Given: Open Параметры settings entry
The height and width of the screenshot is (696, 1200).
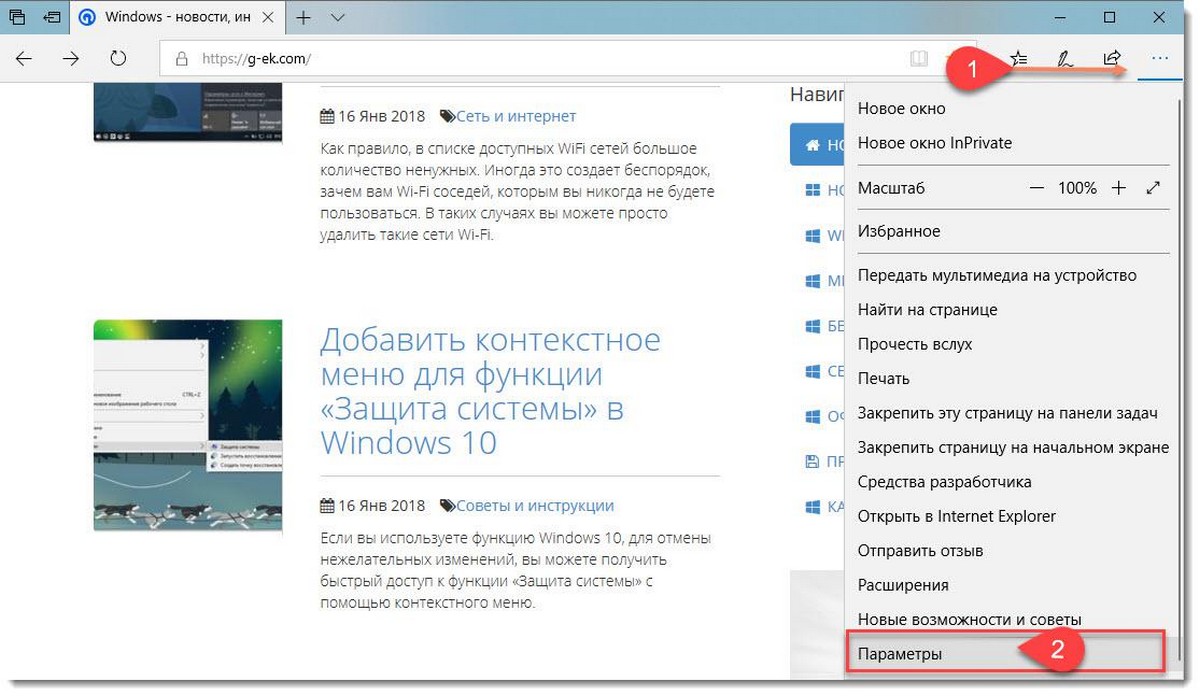Looking at the screenshot, I should tap(1007, 654).
